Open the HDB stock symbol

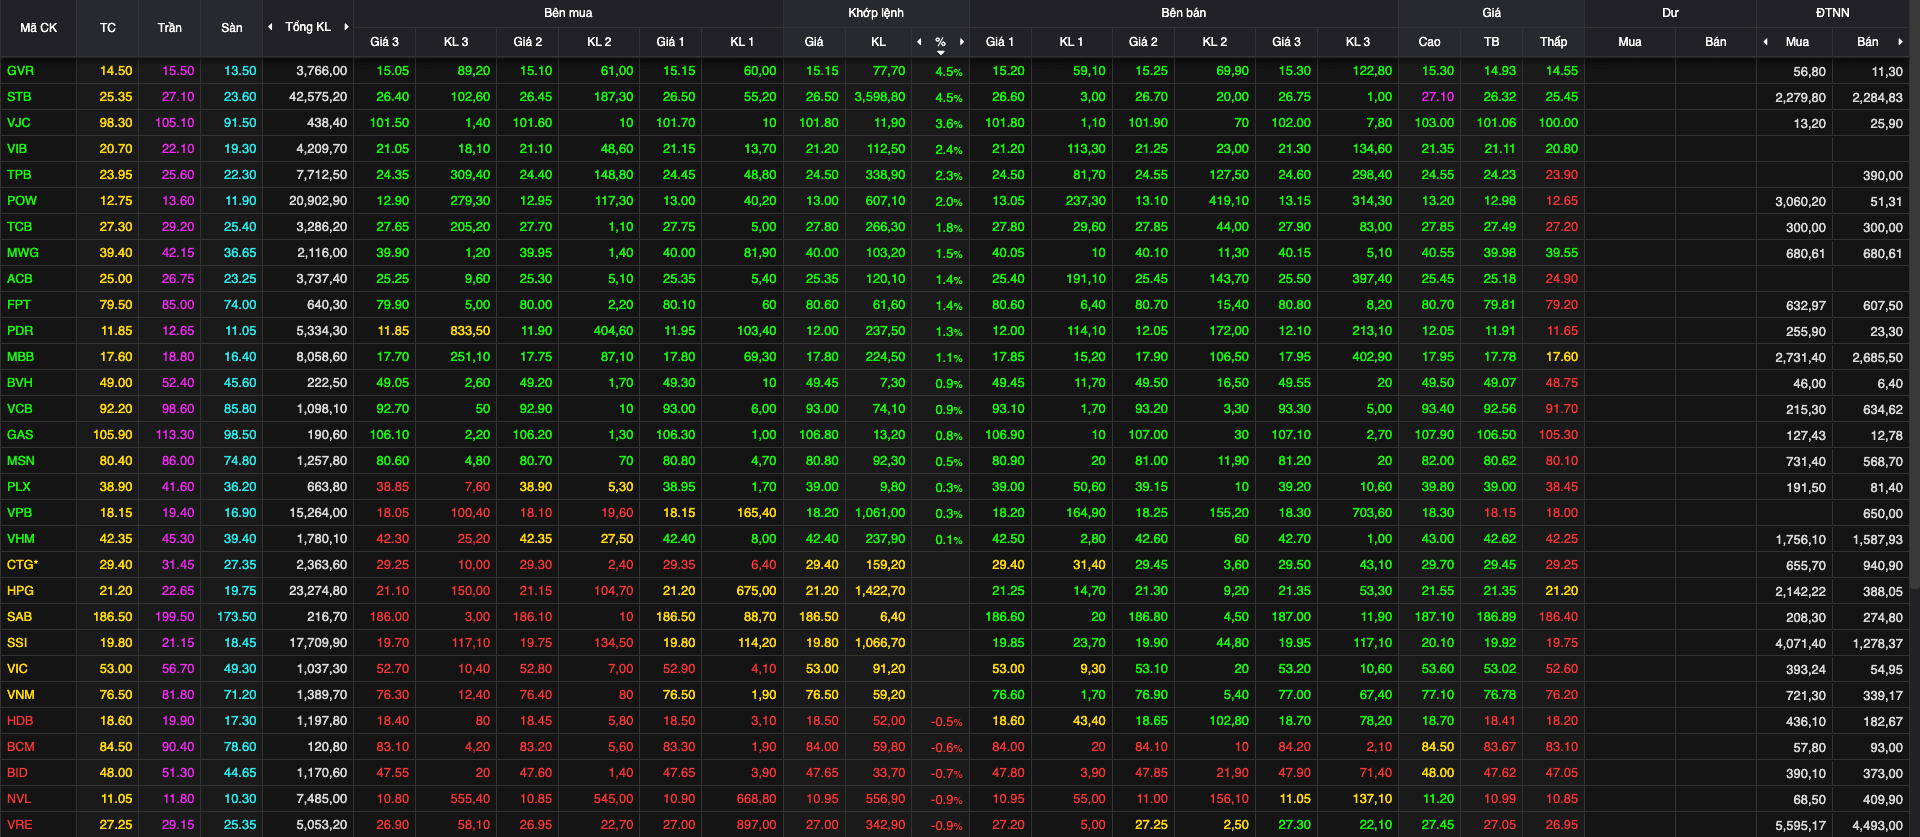coord(19,721)
